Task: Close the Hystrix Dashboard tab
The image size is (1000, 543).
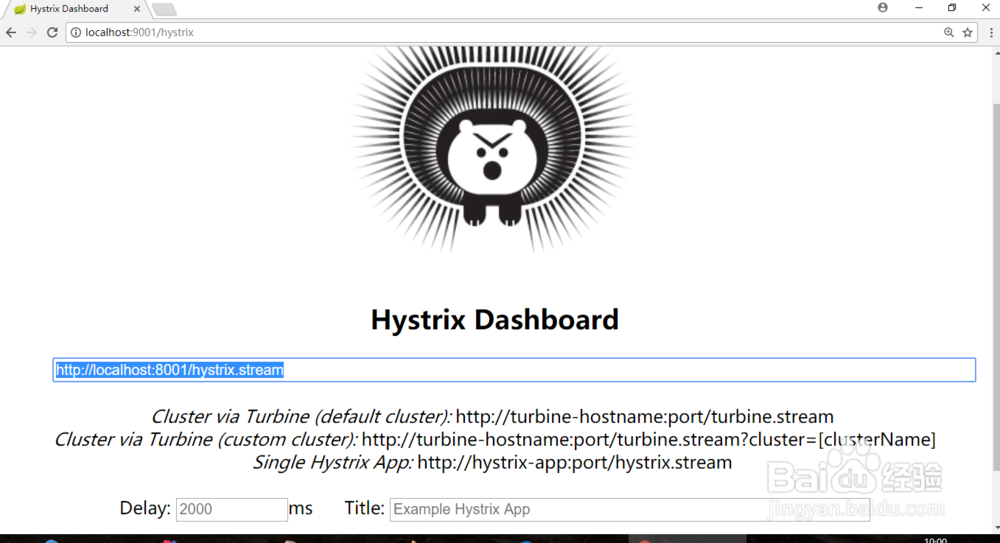Action: [x=136, y=9]
